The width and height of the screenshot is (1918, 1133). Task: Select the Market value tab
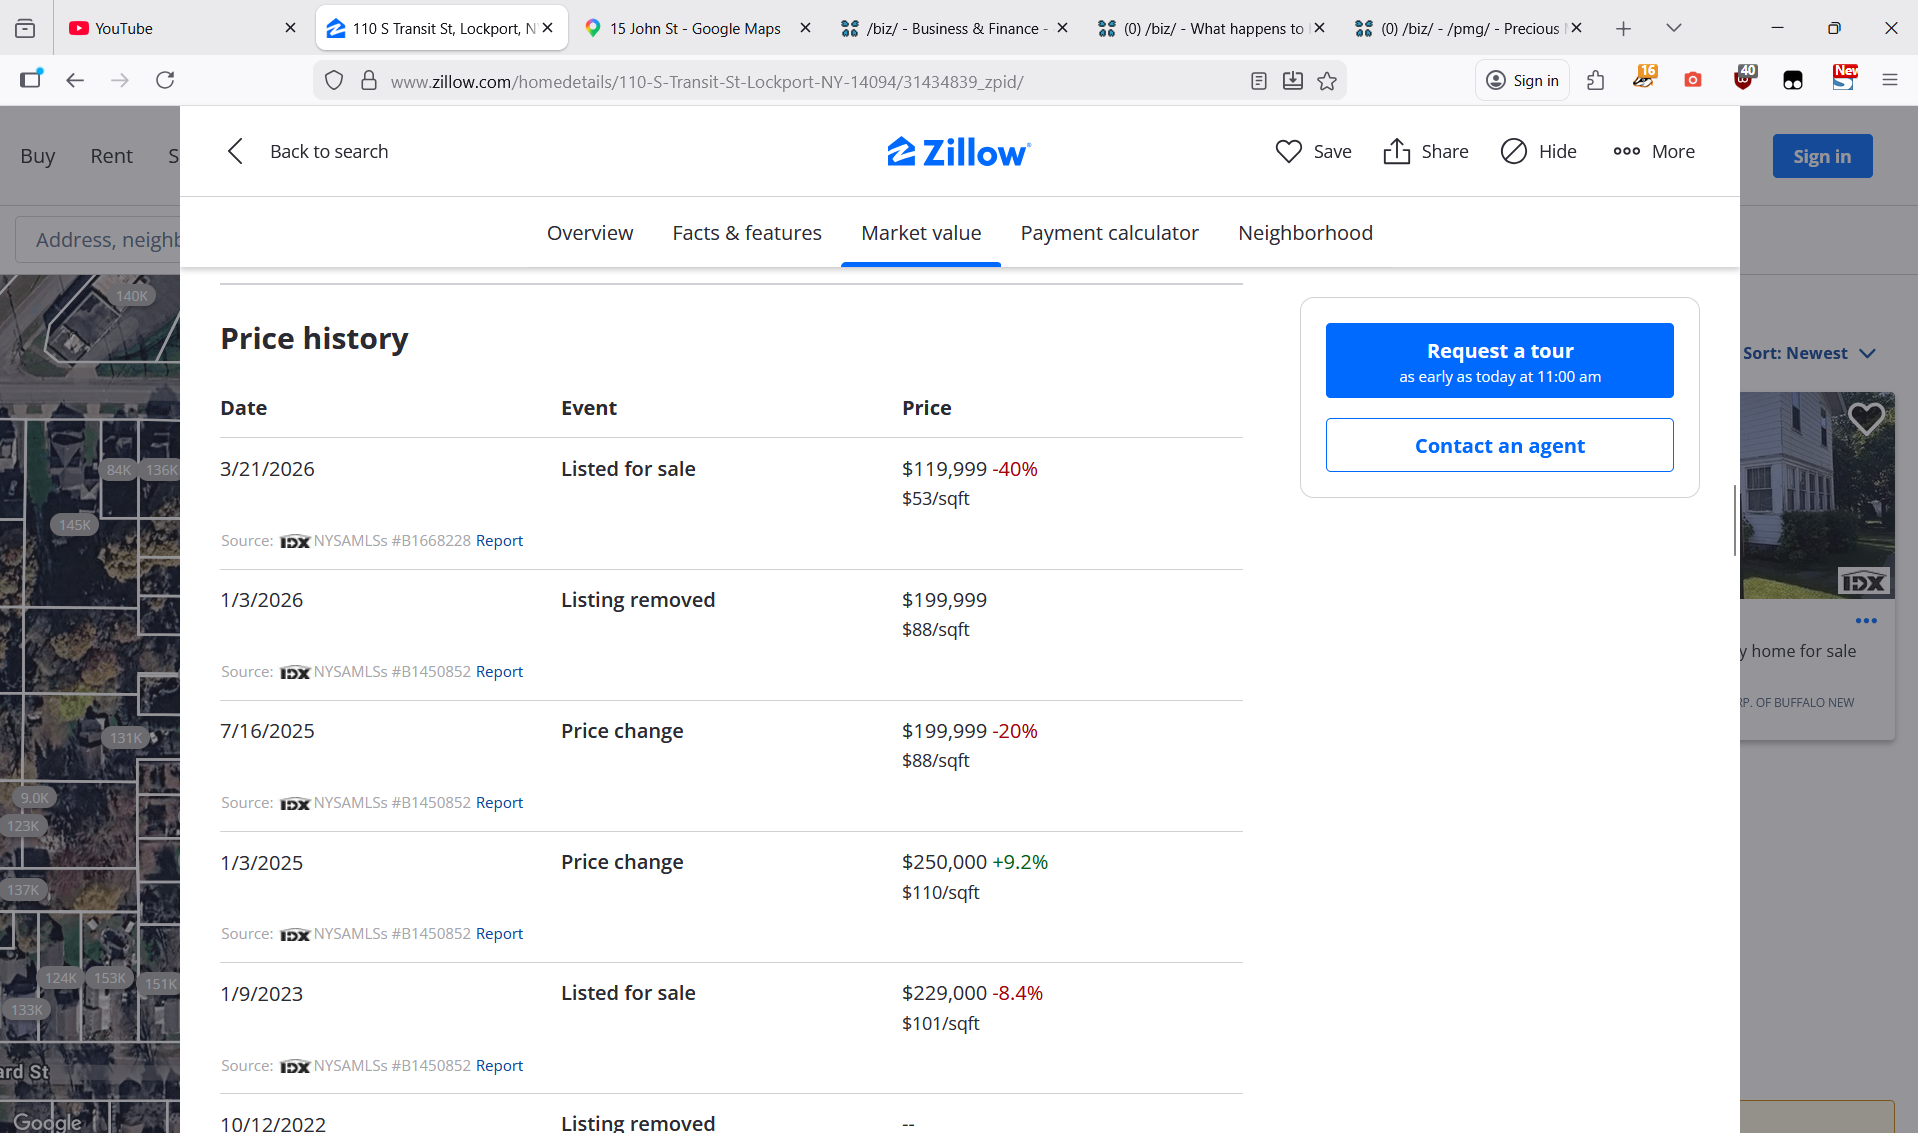[x=921, y=233]
